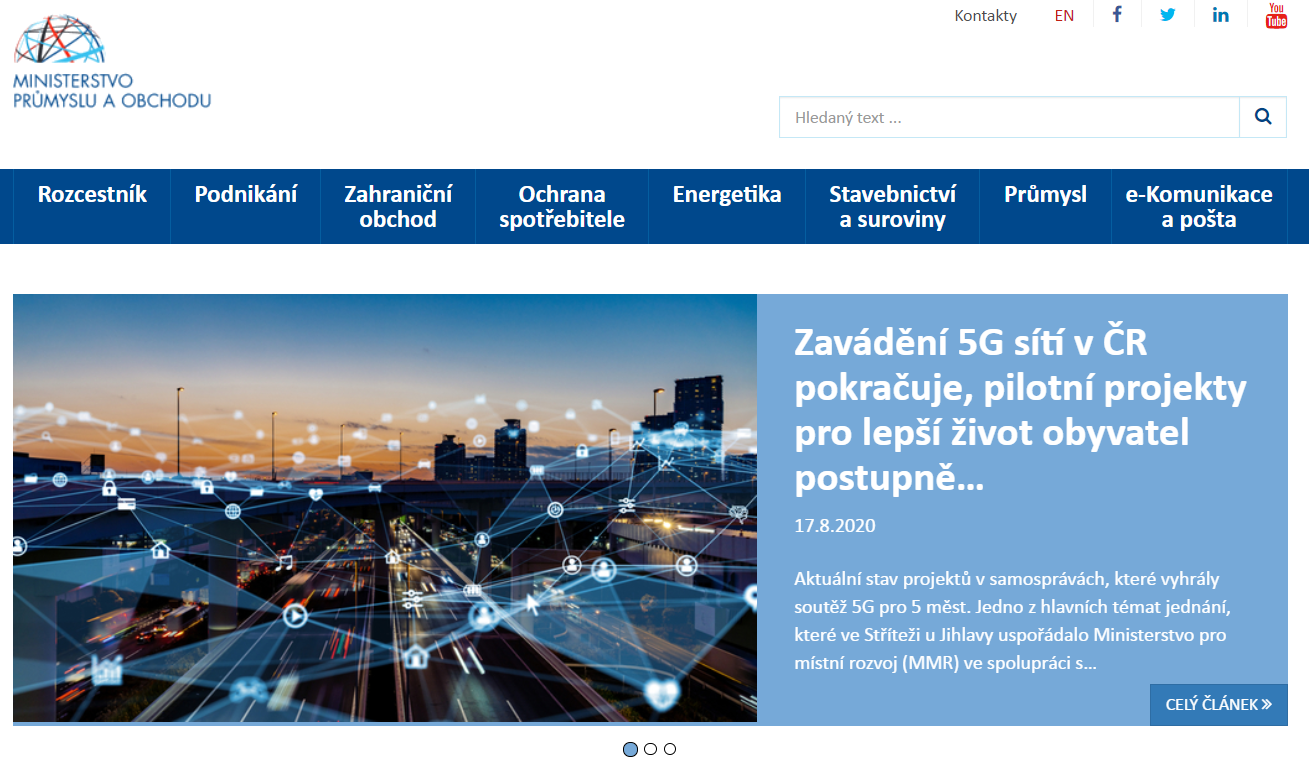Click the magnifier search button
The width and height of the screenshot is (1309, 771).
pyautogui.click(x=1263, y=117)
